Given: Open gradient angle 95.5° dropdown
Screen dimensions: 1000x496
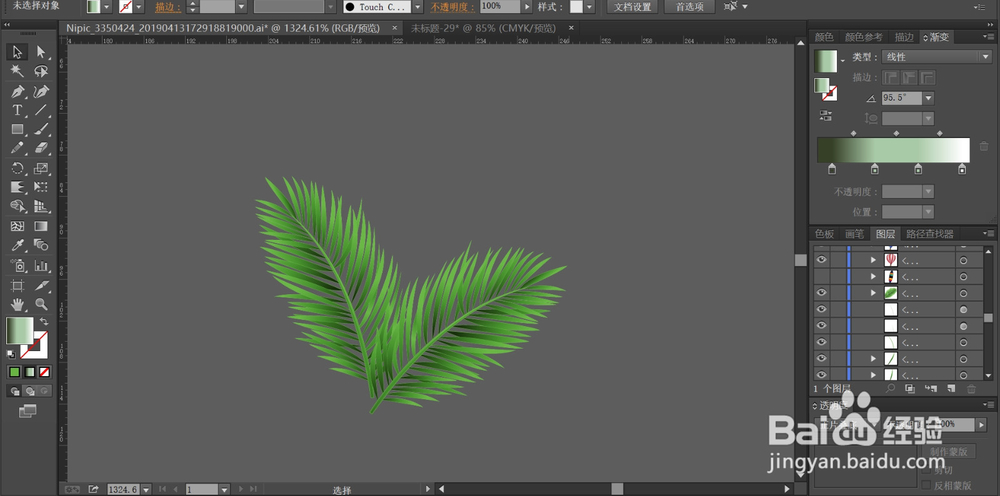Looking at the screenshot, I should pos(928,98).
